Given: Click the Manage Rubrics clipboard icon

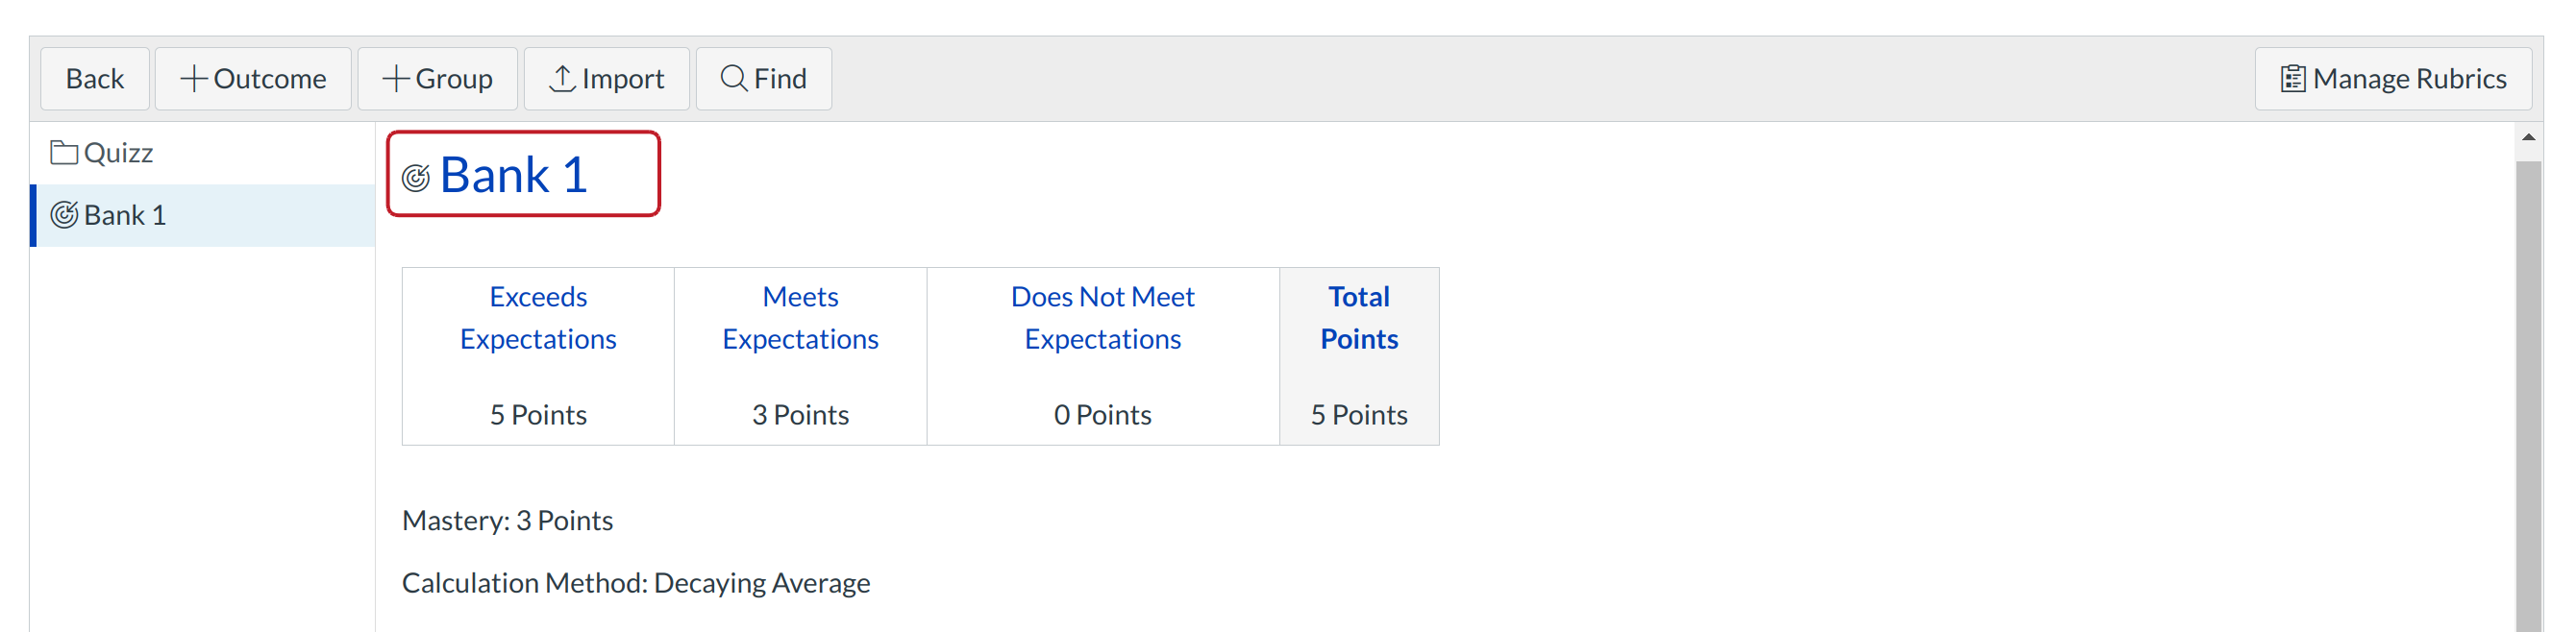Looking at the screenshot, I should tap(2293, 79).
